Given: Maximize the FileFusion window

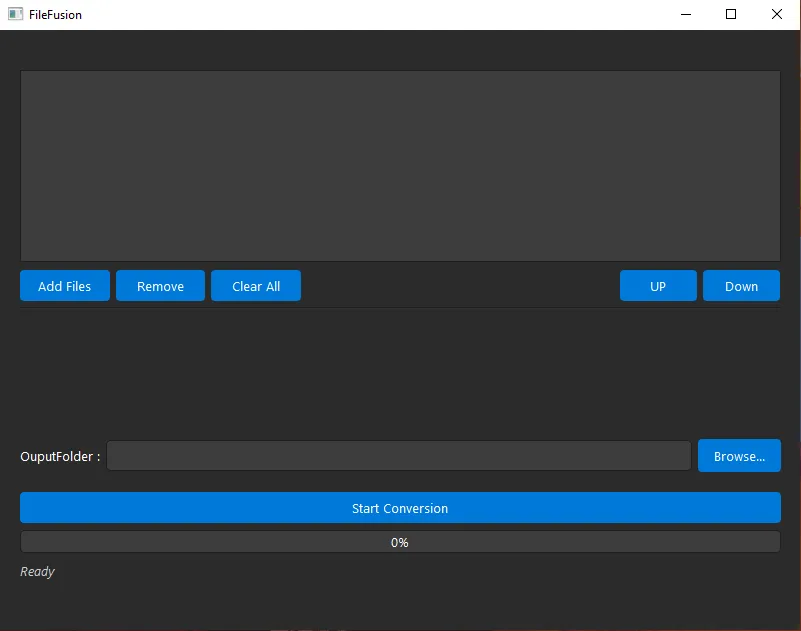Looking at the screenshot, I should [x=731, y=15].
